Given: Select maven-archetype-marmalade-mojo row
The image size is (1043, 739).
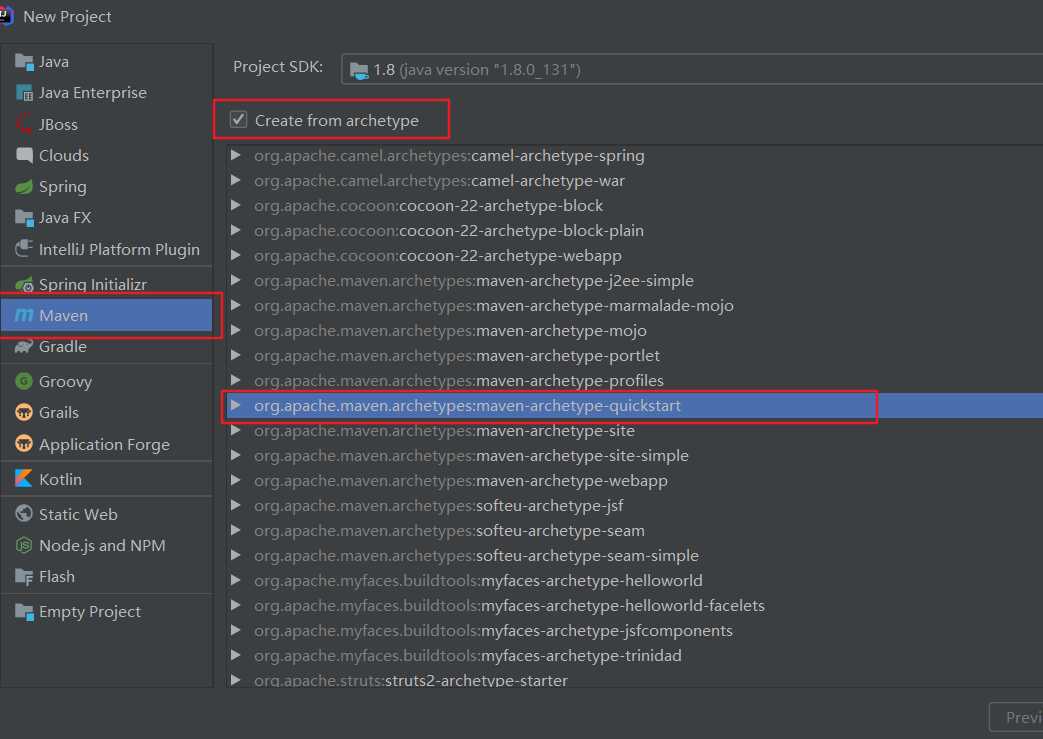Looking at the screenshot, I should pos(635,305).
